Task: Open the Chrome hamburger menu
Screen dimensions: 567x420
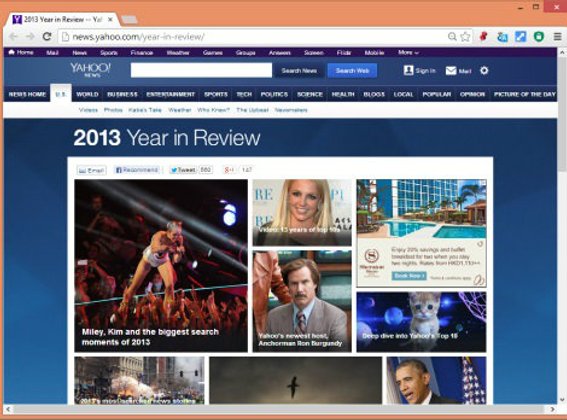Action: (x=558, y=37)
